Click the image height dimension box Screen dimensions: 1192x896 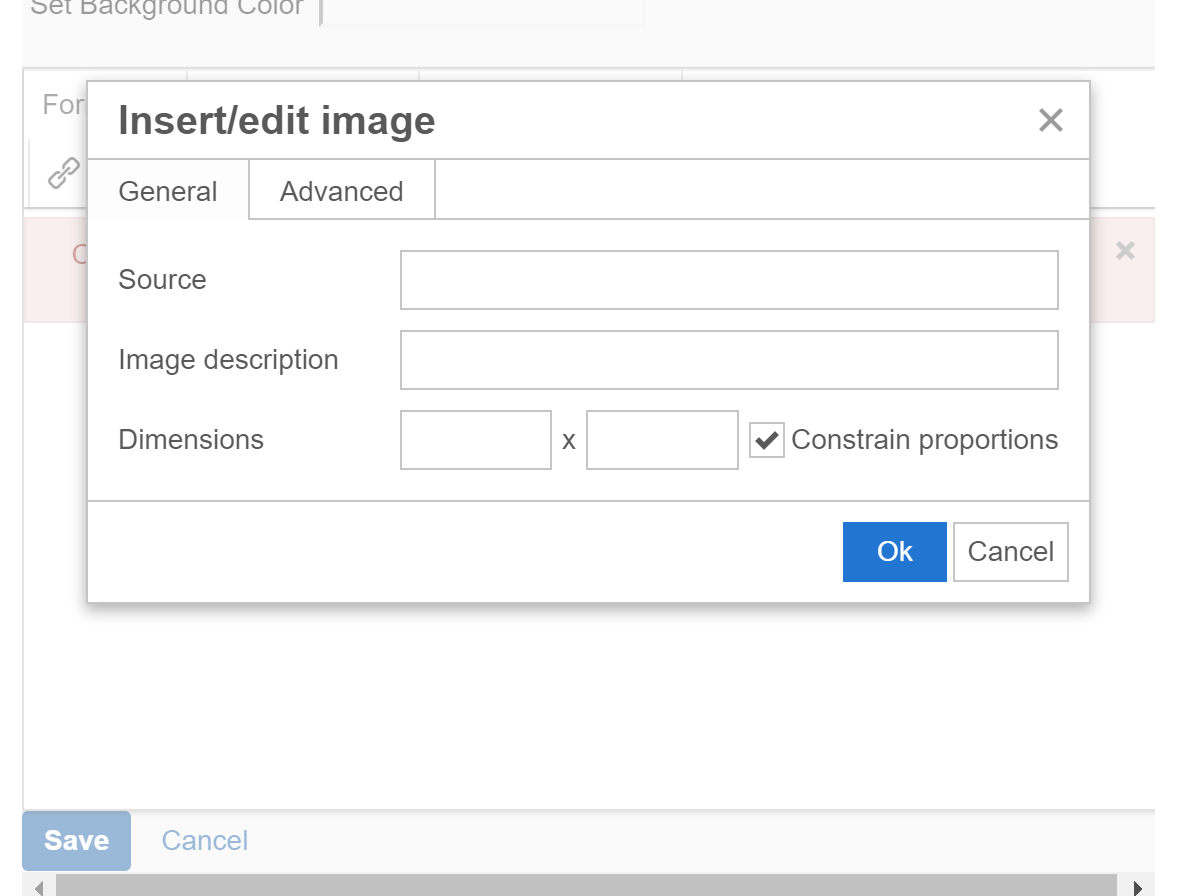[662, 440]
